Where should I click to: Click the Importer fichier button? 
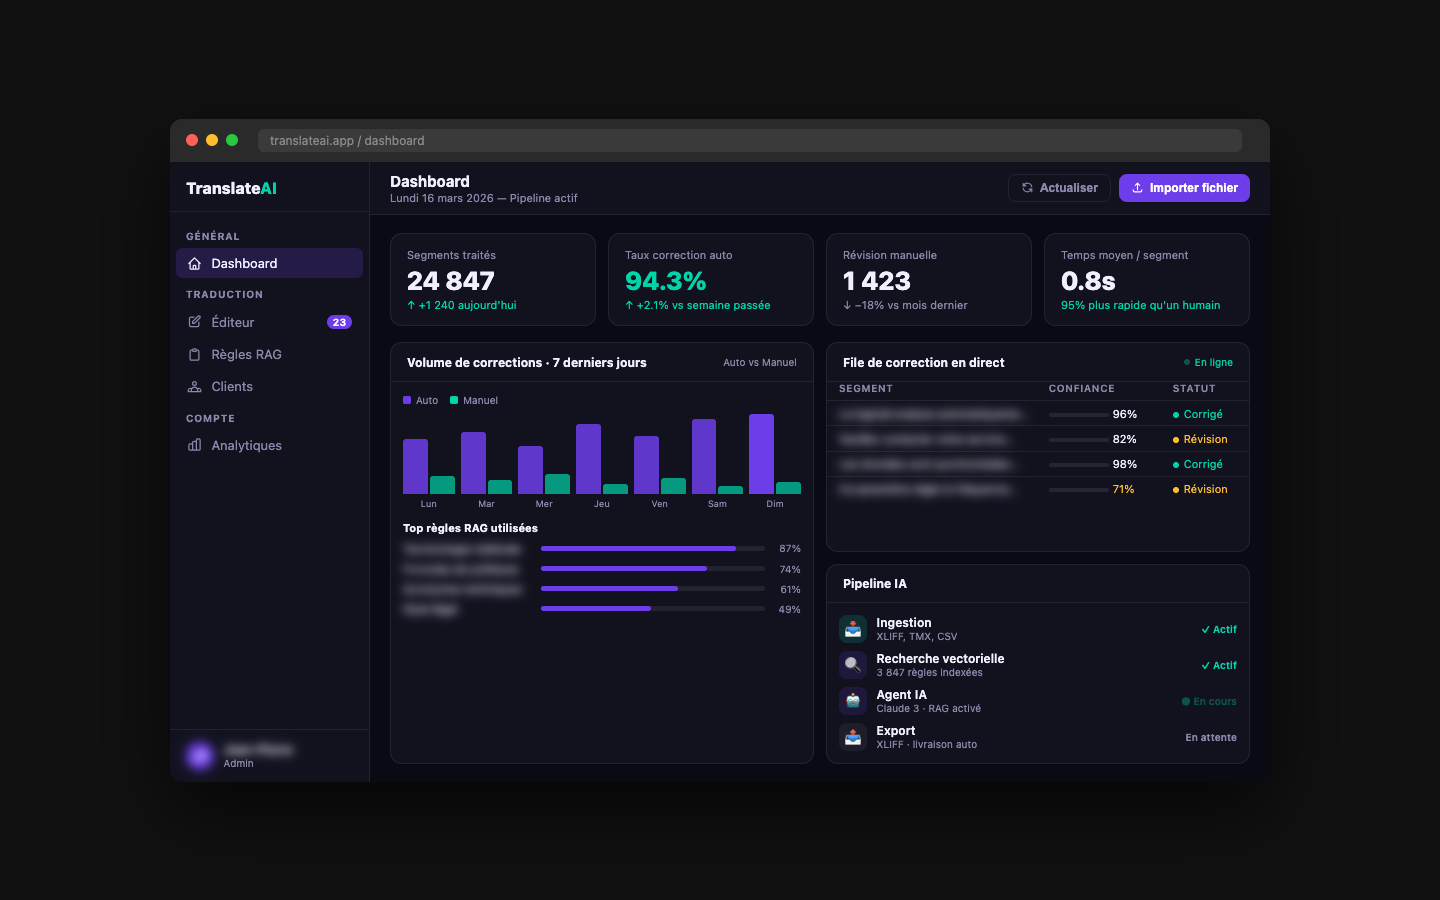tap(1184, 188)
